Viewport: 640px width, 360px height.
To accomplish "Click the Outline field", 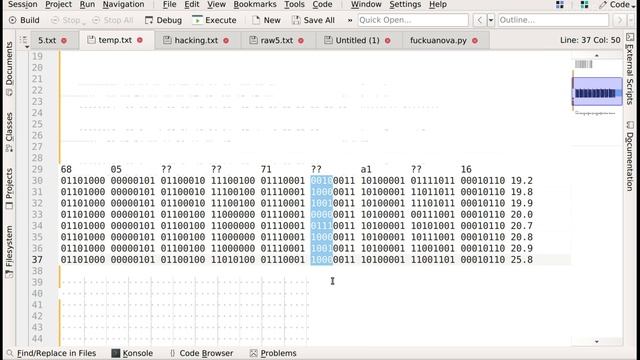I will 553,20.
